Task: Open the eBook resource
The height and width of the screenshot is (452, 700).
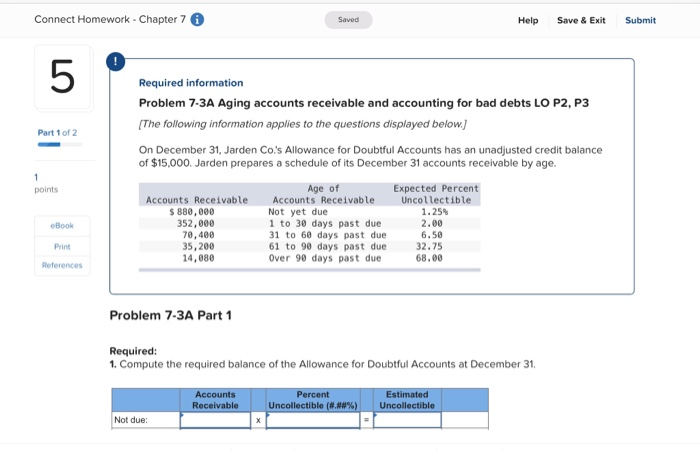Action: [62, 226]
